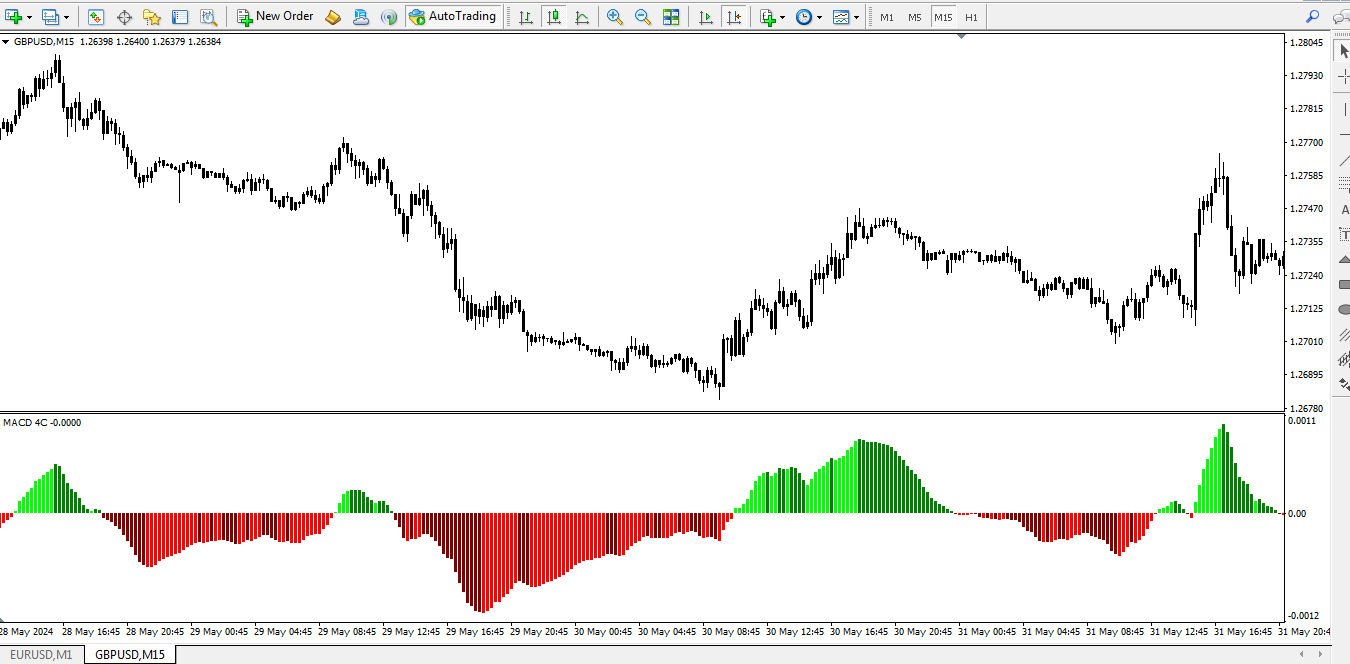Open the Market Watch panel
Screen dimensions: 1350x664
click(95, 16)
